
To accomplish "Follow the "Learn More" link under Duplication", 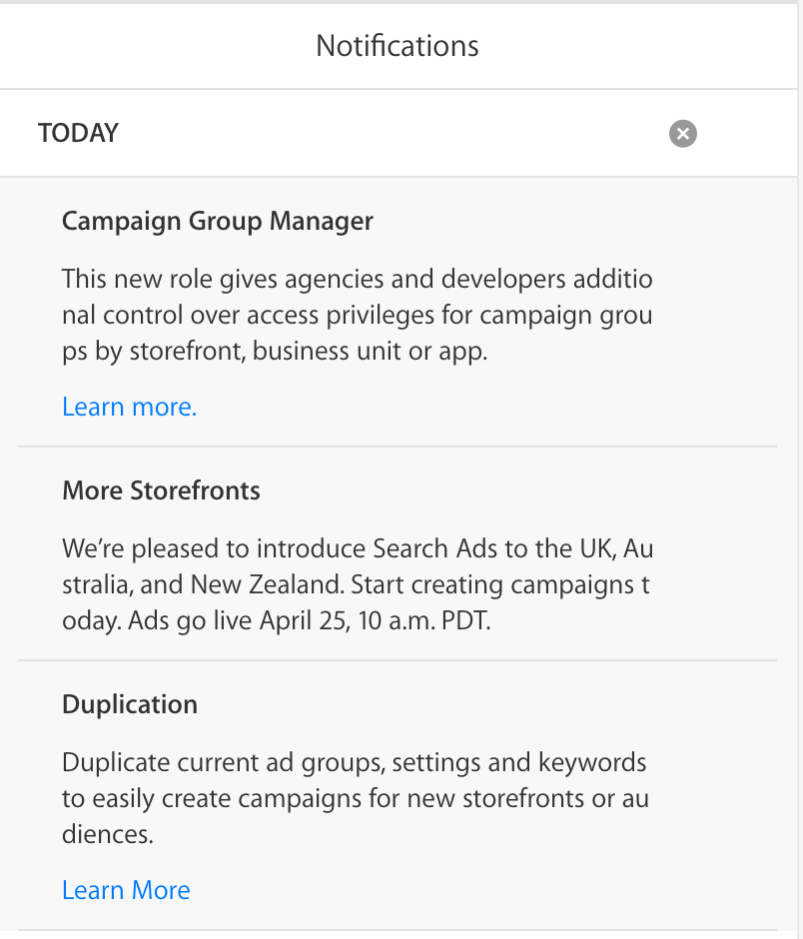I will point(126,890).
